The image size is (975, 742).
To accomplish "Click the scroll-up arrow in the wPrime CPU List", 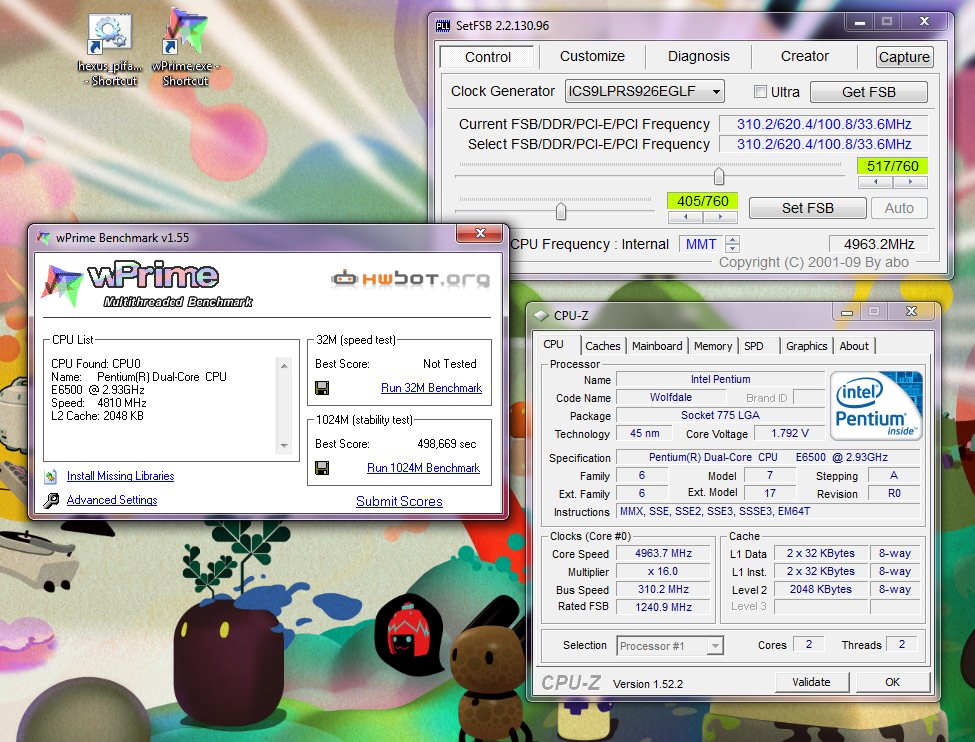I will pos(284,366).
